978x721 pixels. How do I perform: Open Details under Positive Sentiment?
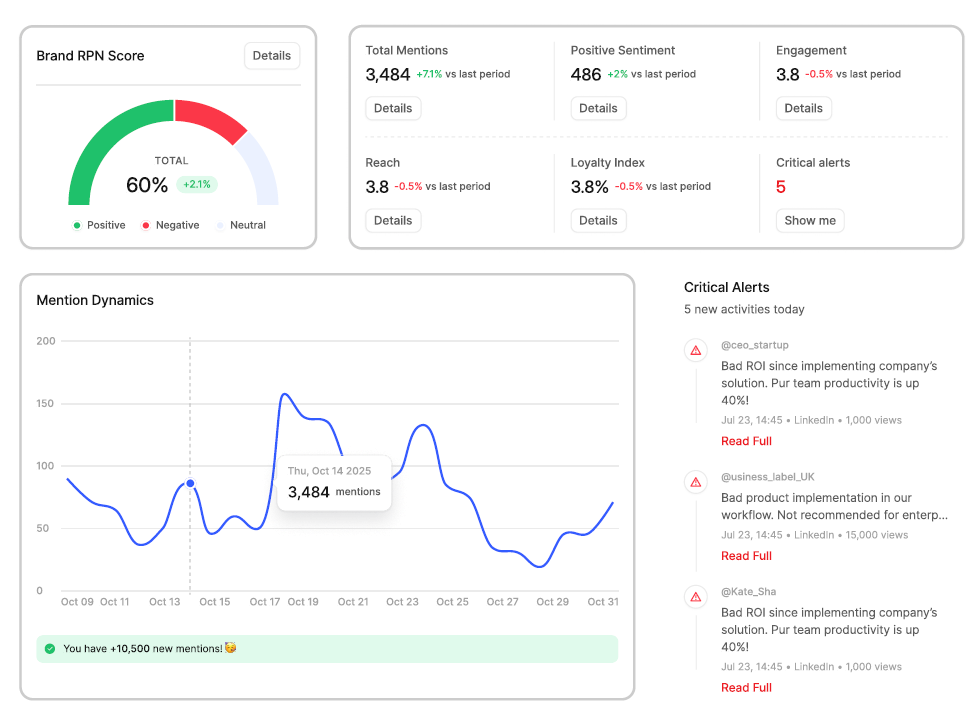[598, 108]
